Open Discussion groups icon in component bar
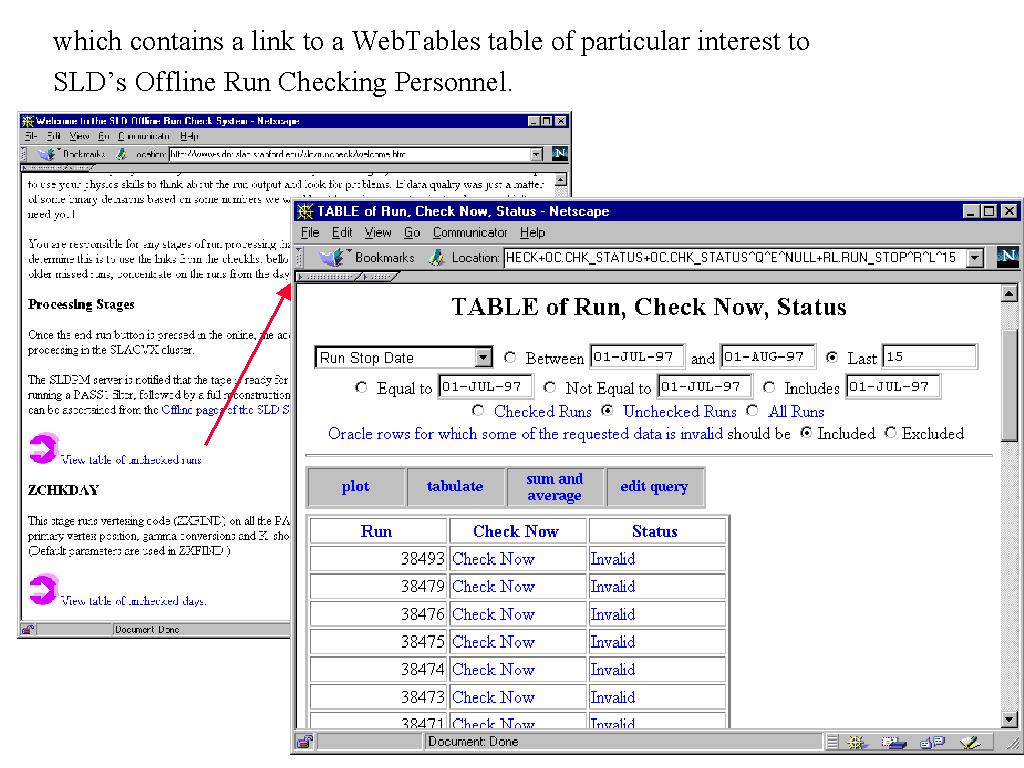This screenshot has width=1024, height=768. click(932, 742)
